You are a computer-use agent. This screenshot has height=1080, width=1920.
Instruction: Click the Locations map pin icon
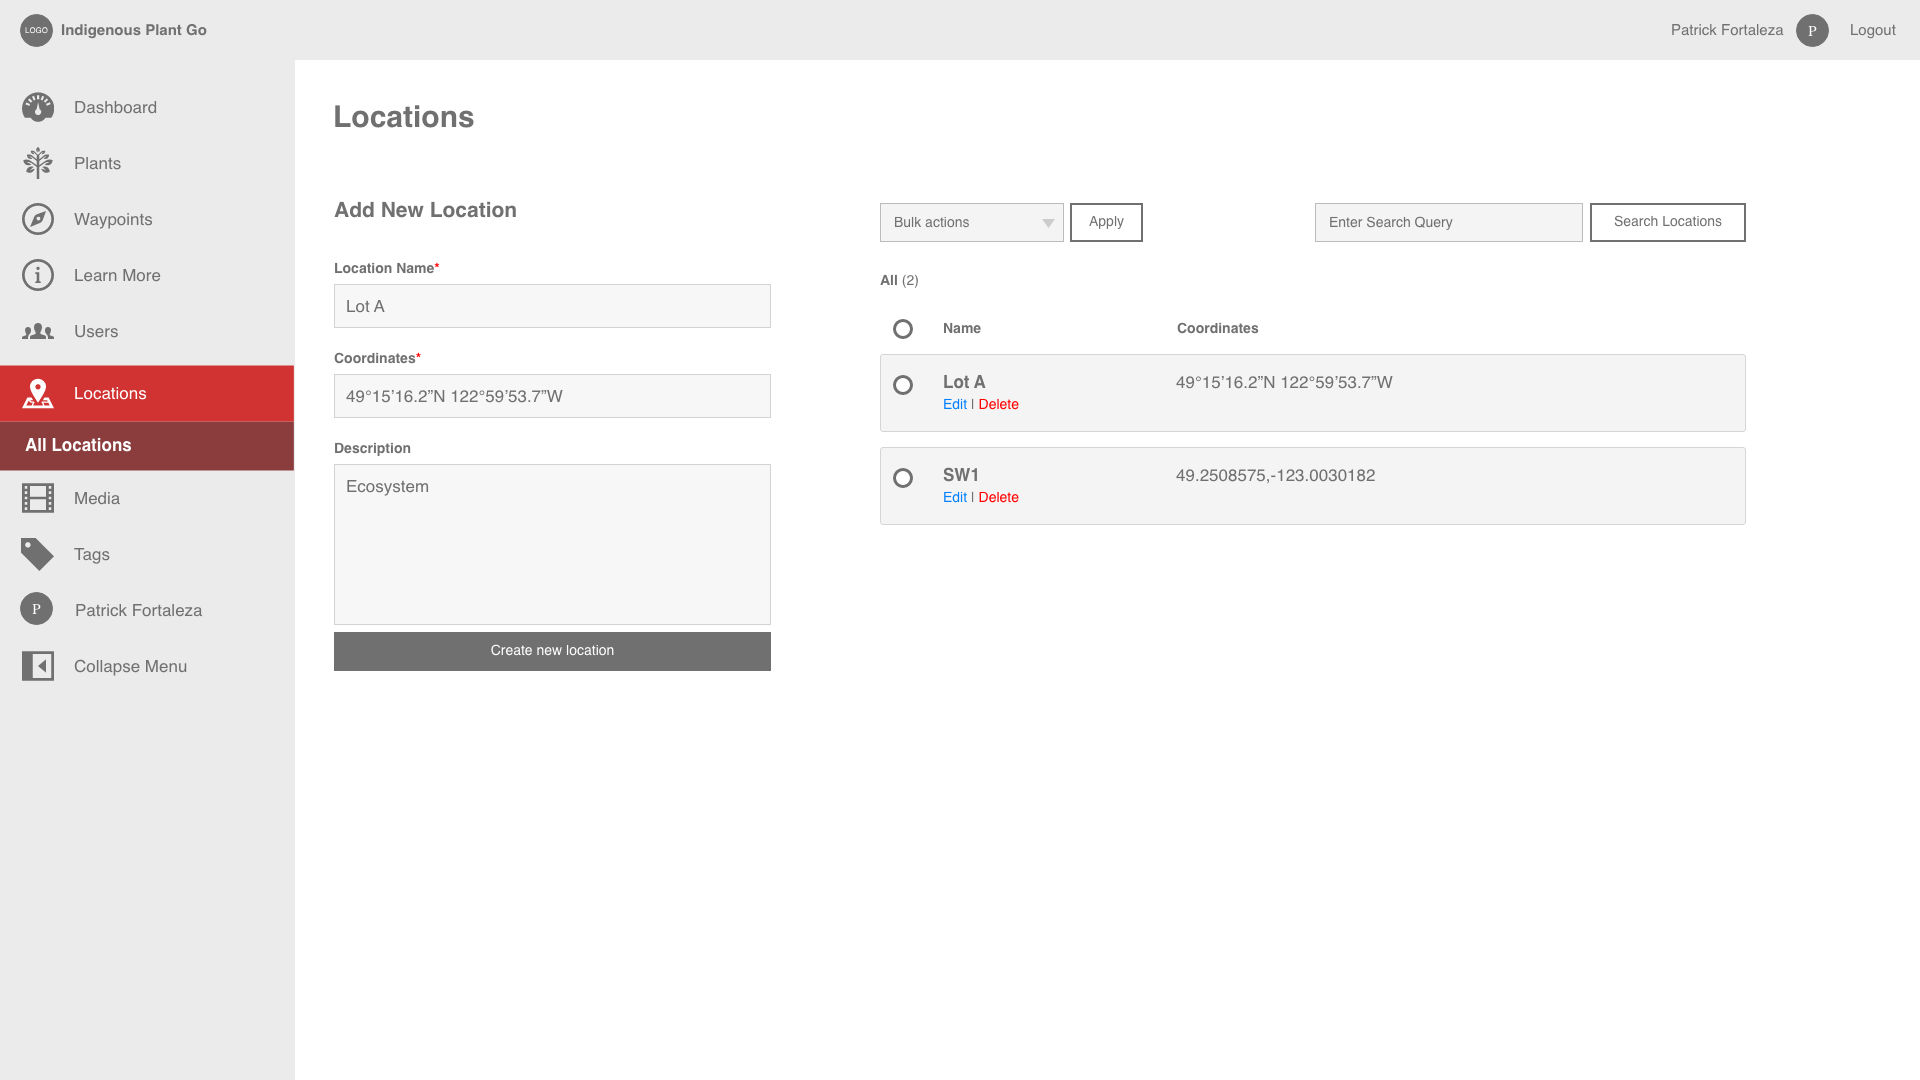(38, 394)
